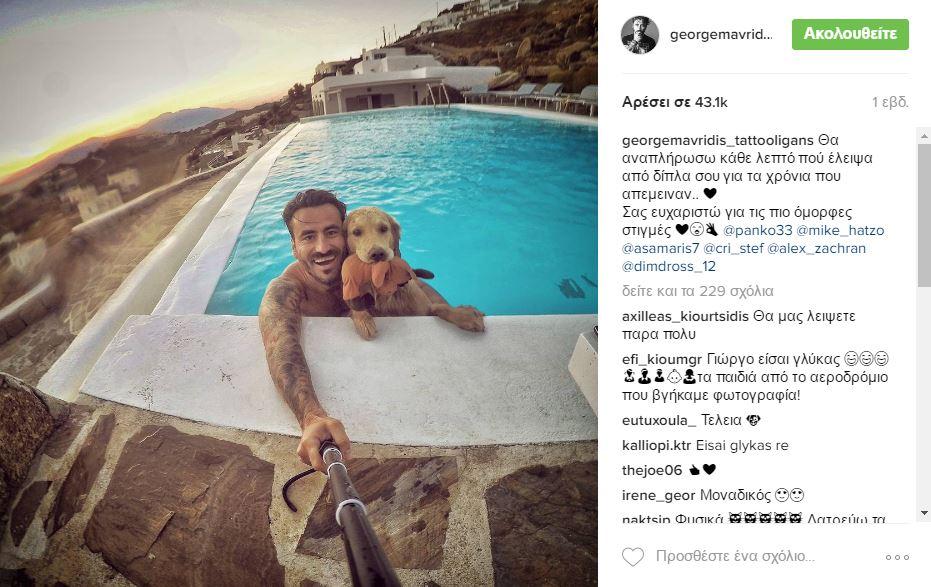
Task: Open @dimdross_12 mention link
Action: (x=669, y=266)
